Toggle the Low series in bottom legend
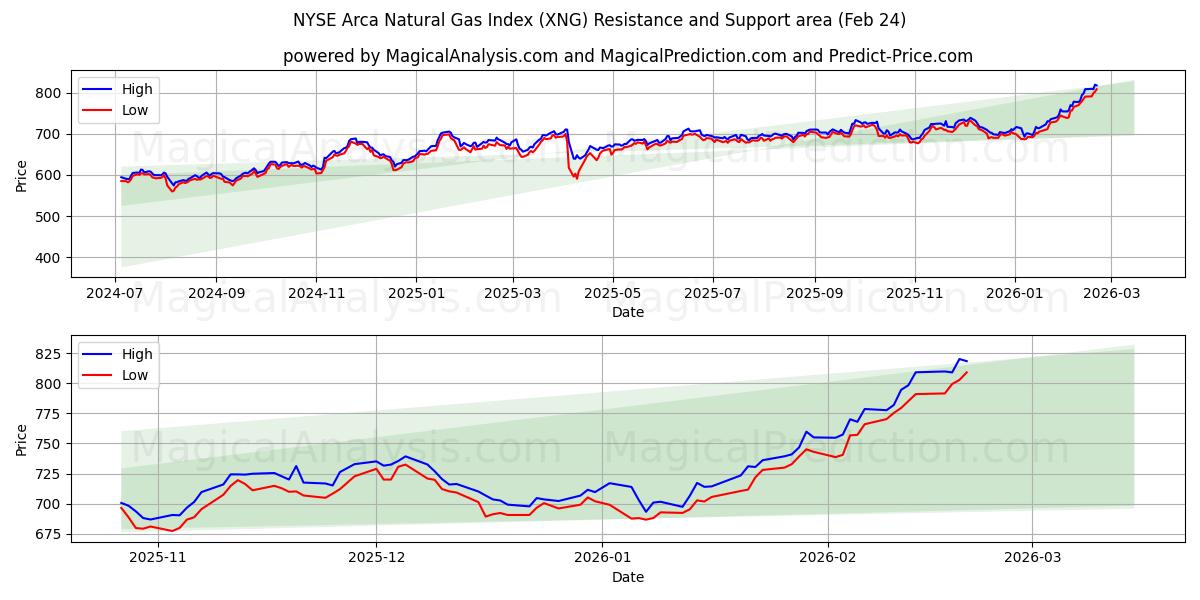1200x600 pixels. click(127, 374)
